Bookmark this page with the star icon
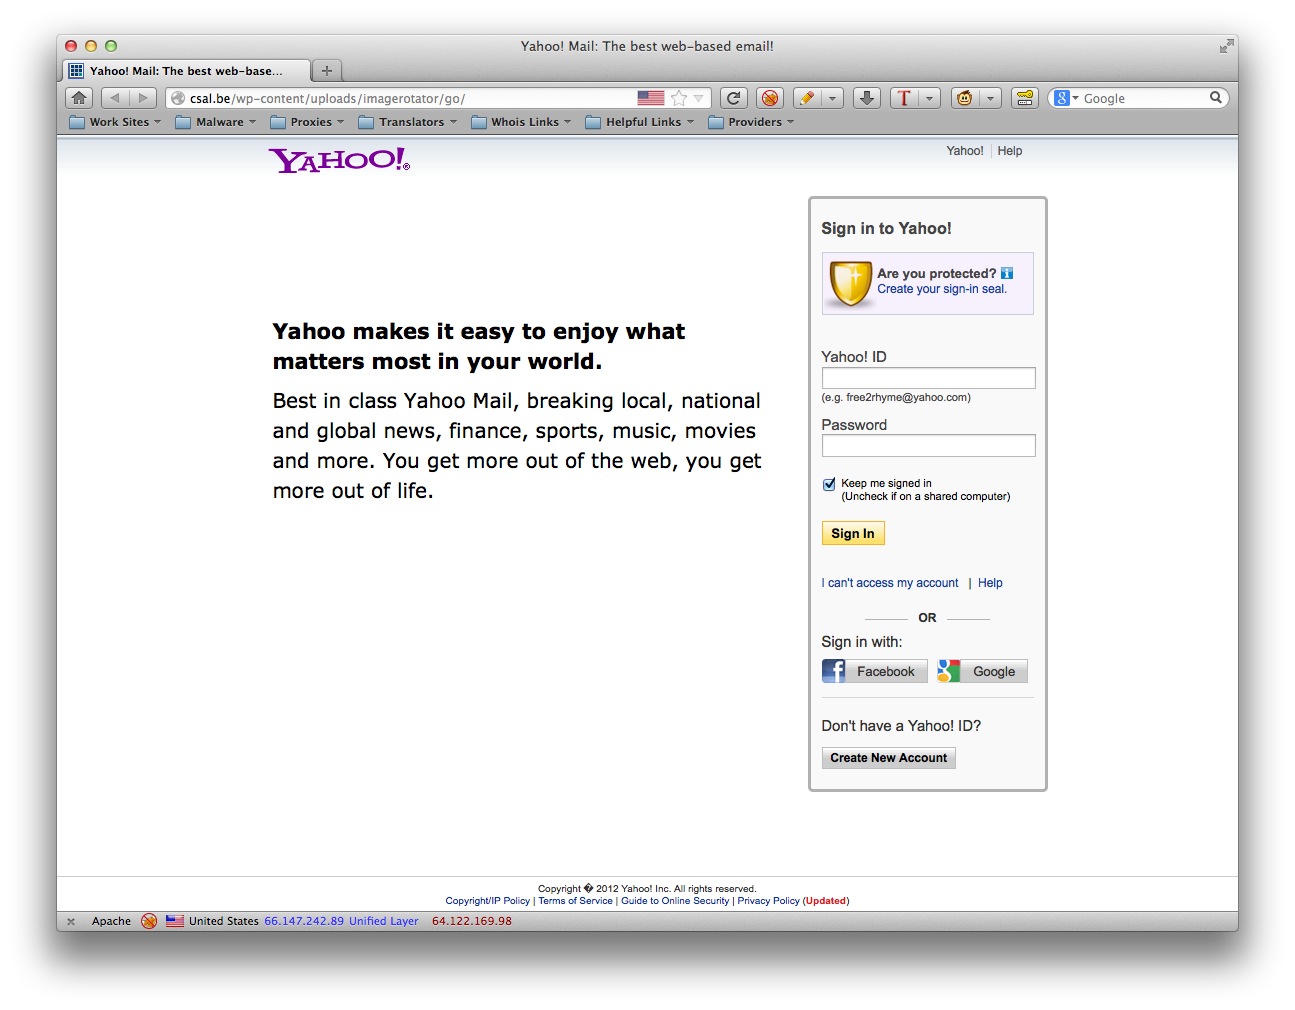 [679, 98]
